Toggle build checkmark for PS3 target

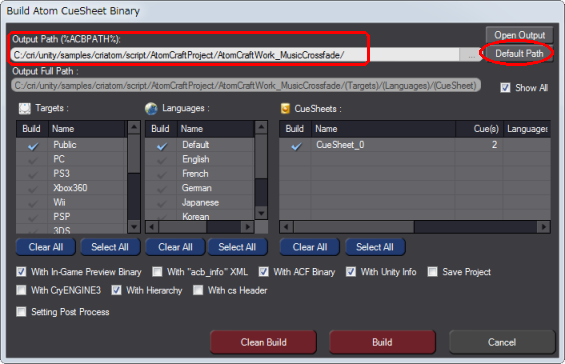(x=33, y=174)
